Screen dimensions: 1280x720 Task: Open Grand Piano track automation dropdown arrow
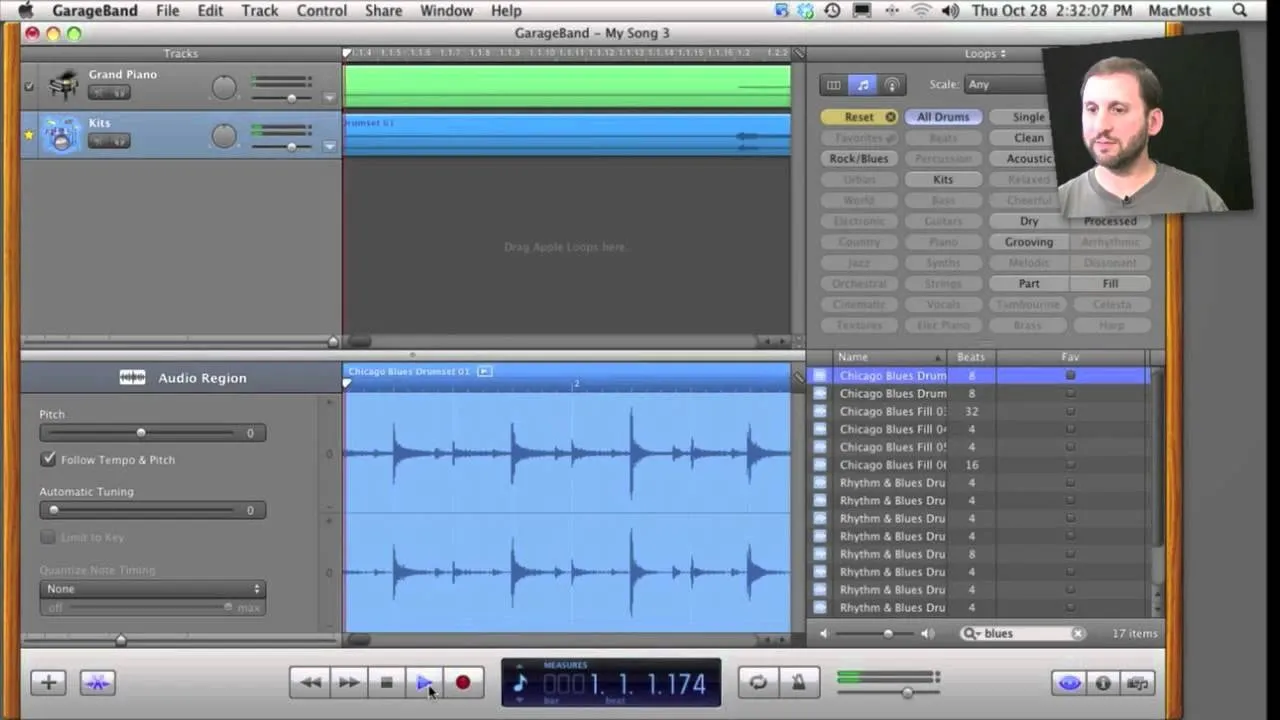click(x=329, y=98)
